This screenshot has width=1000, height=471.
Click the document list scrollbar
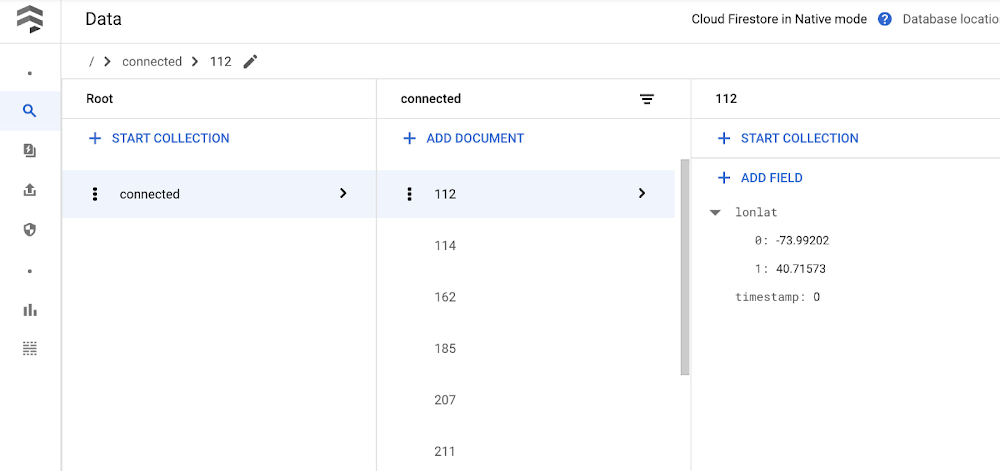point(684,267)
